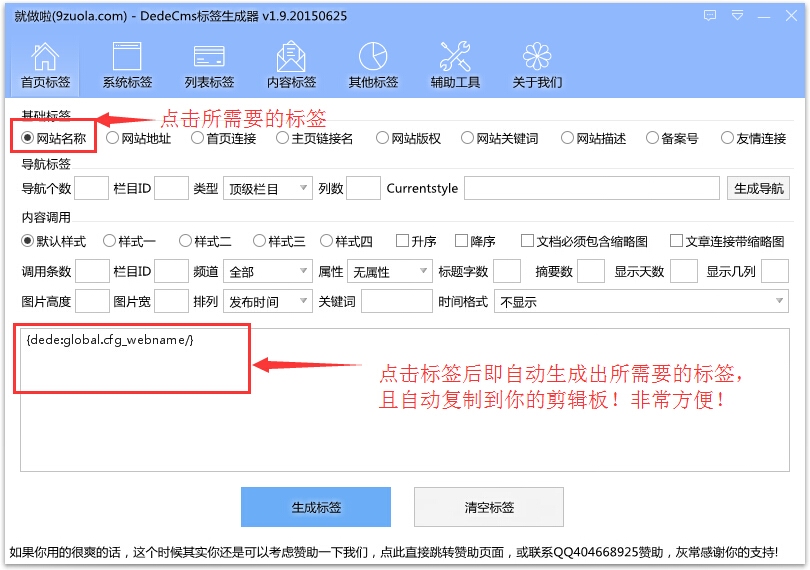
Task: Click the 生成导航 button
Action: tap(758, 188)
